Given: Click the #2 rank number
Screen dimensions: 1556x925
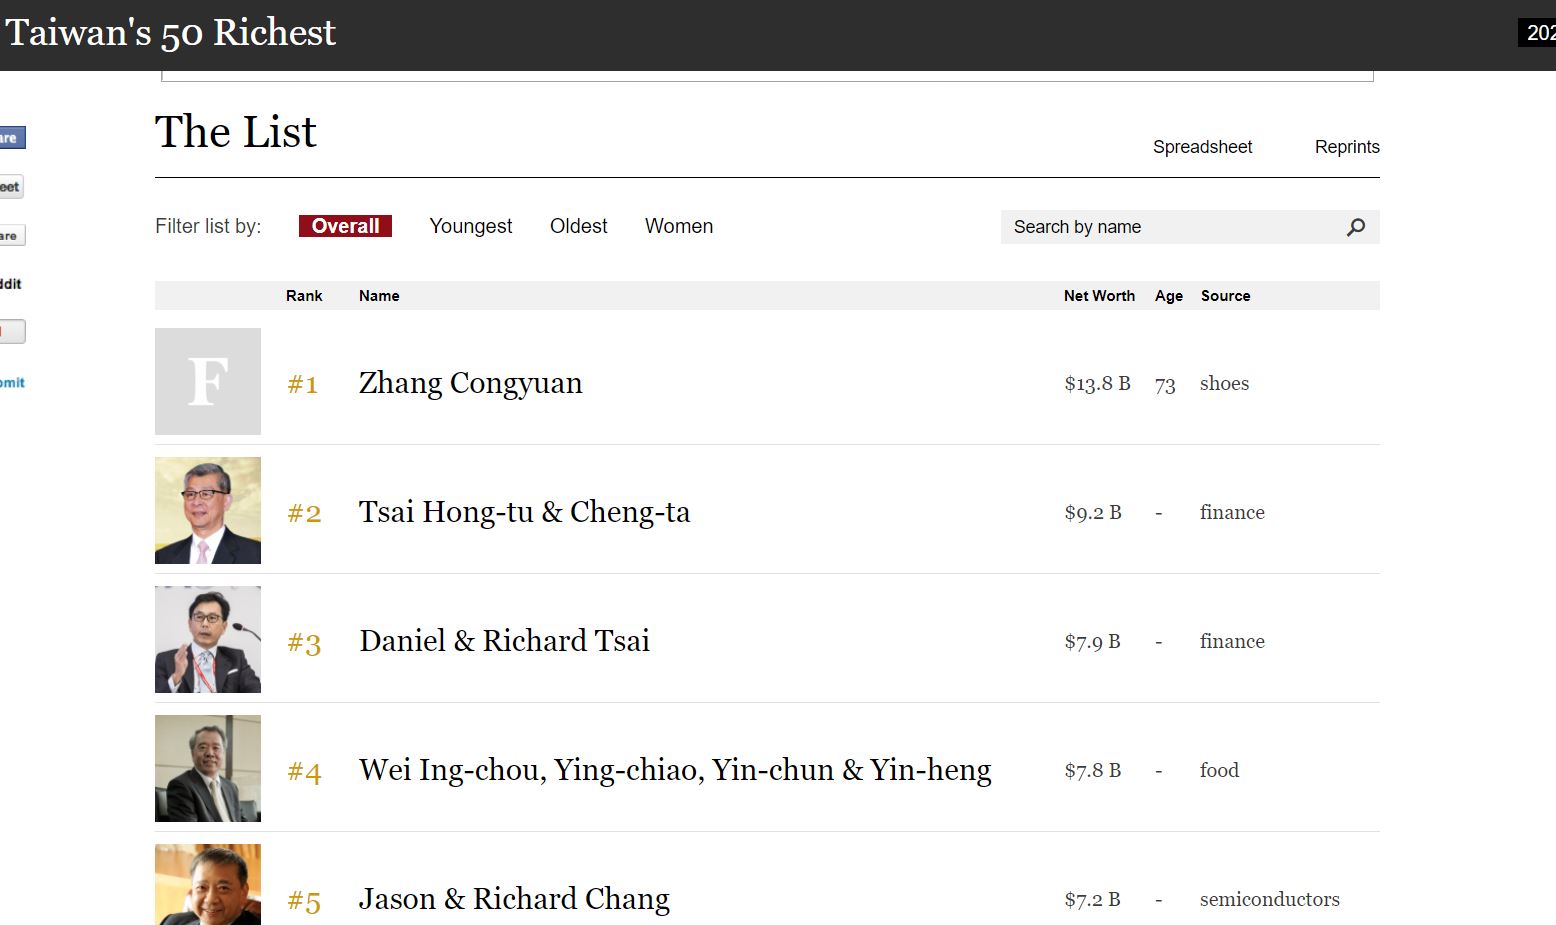Looking at the screenshot, I should [x=304, y=513].
